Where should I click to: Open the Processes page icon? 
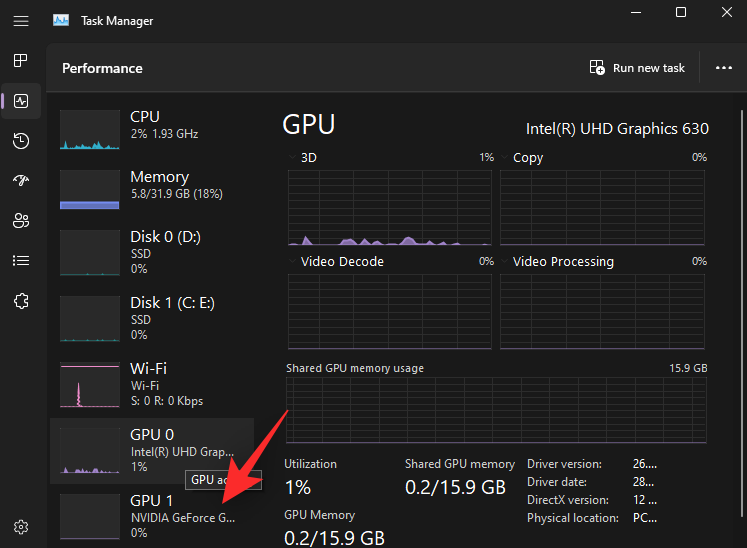tap(20, 61)
